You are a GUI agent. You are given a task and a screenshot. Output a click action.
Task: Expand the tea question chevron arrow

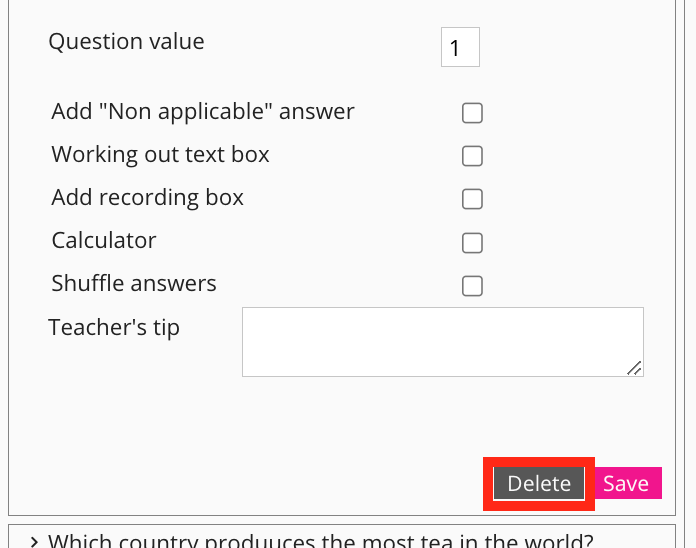(x=34, y=541)
